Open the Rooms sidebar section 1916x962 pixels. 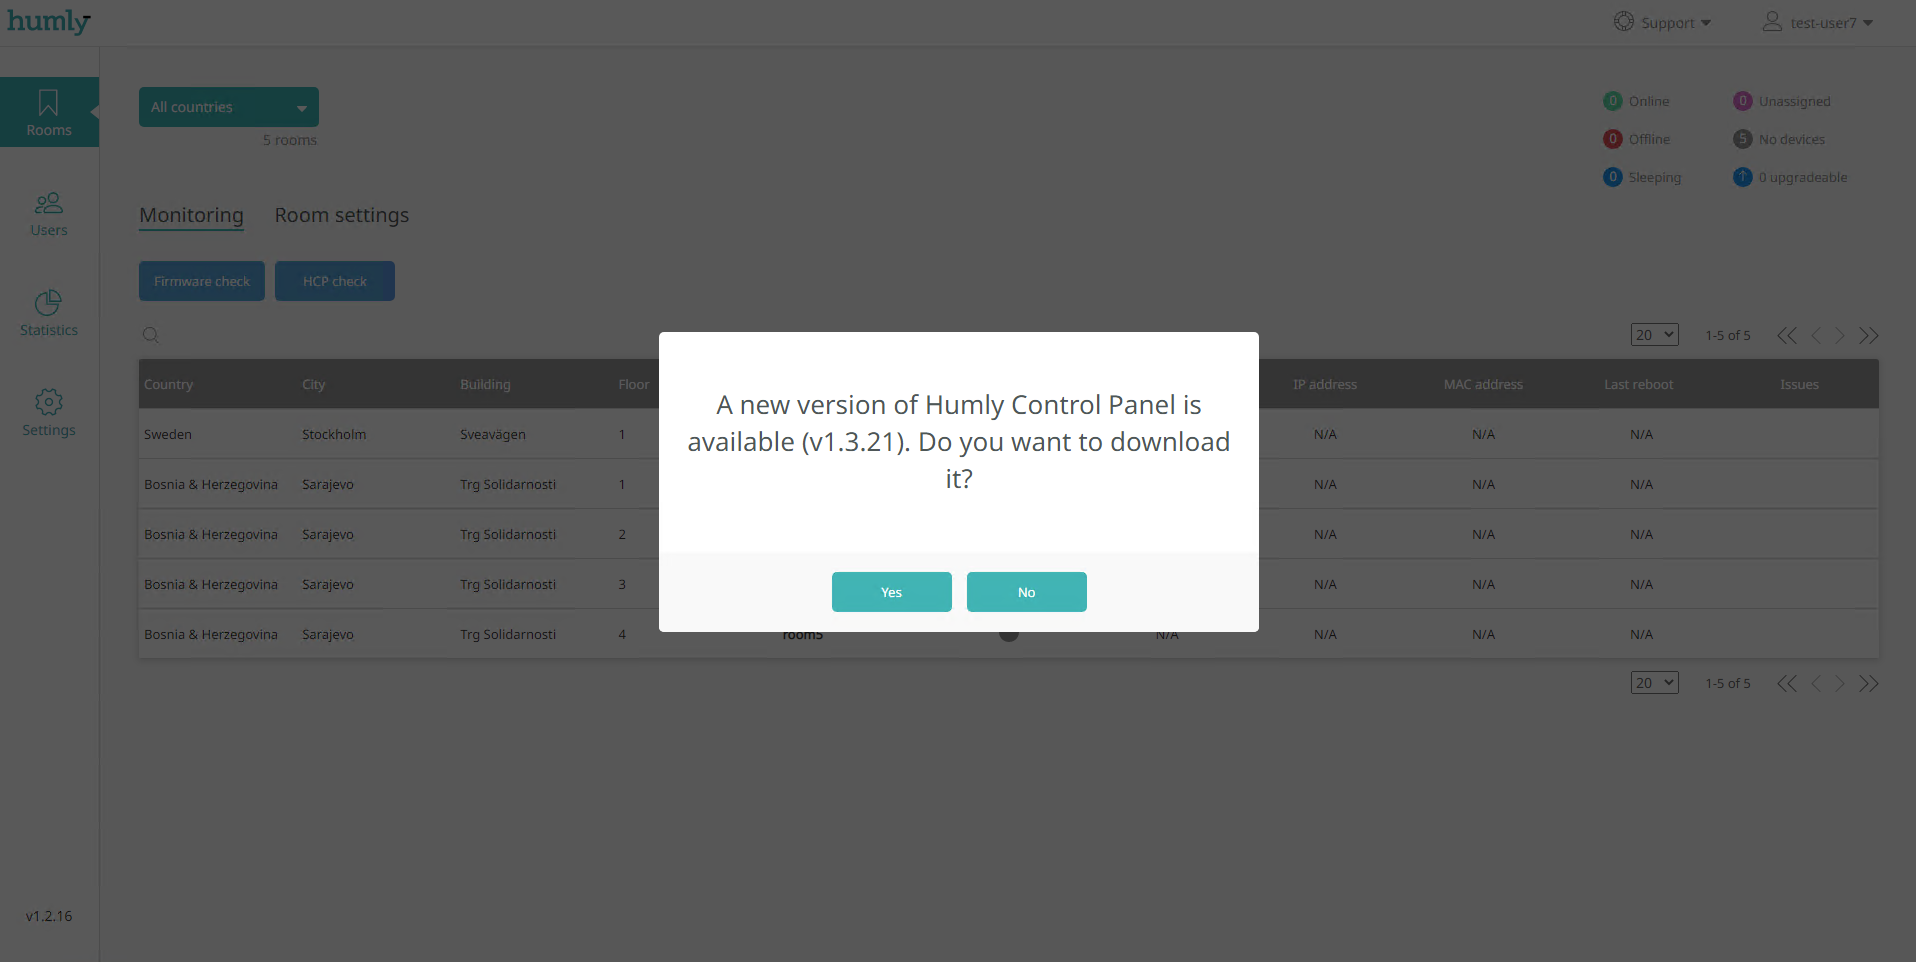[x=49, y=112]
